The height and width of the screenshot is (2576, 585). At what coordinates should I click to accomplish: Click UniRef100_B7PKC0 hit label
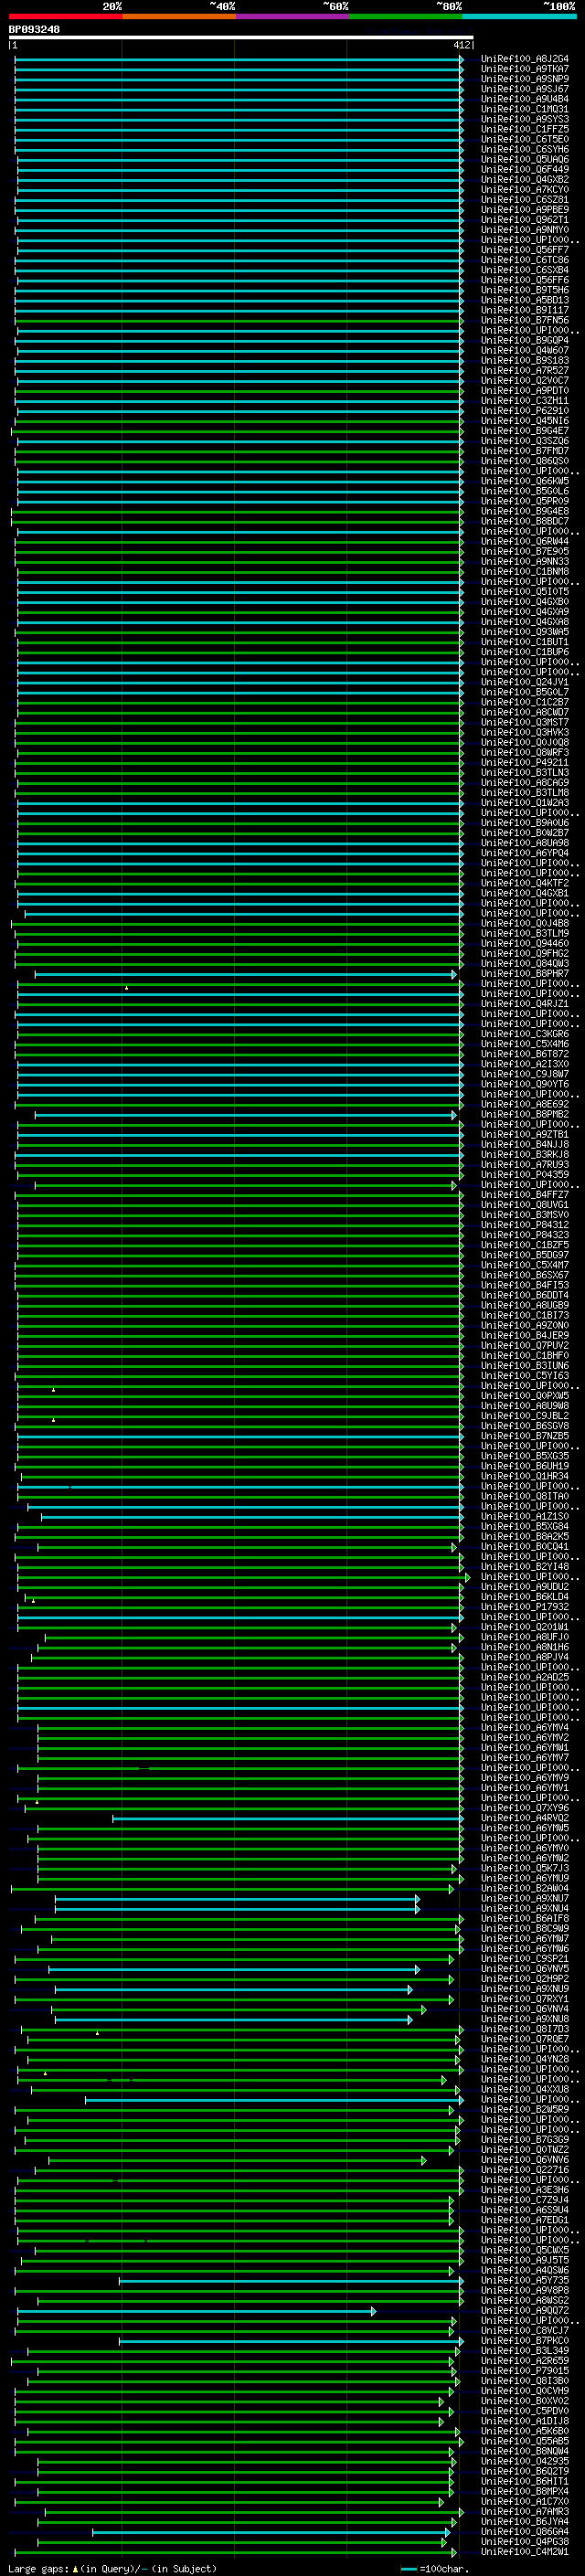[x=524, y=2340]
